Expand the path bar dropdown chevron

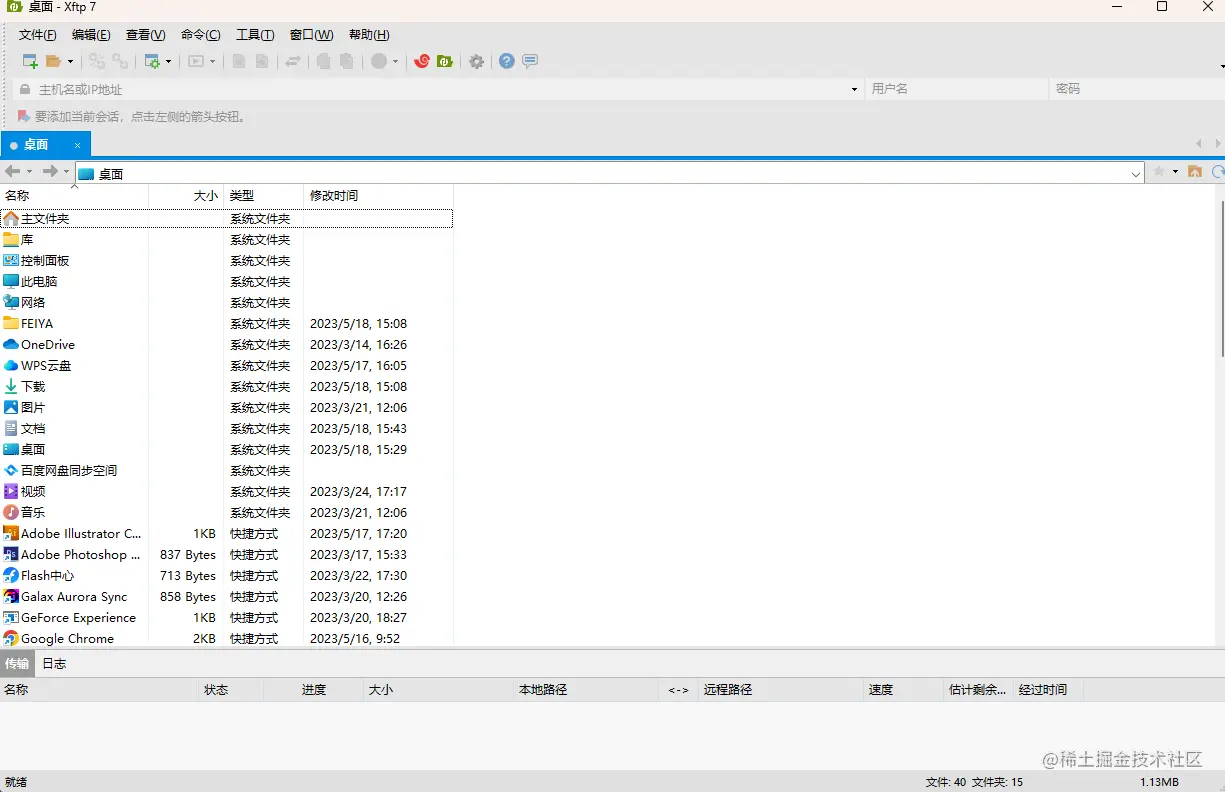coord(1136,174)
